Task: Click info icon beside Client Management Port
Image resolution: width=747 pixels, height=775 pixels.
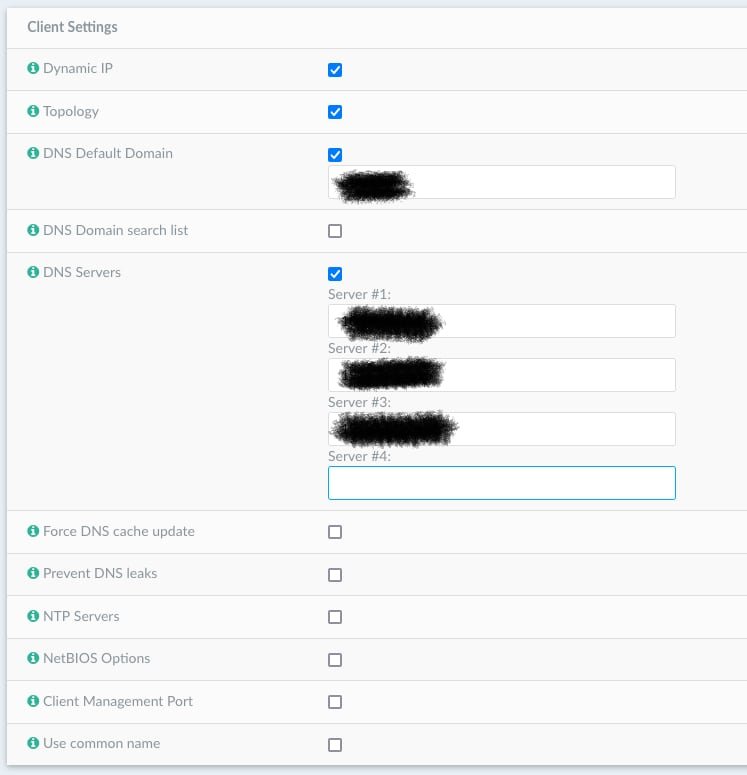Action: (34, 701)
